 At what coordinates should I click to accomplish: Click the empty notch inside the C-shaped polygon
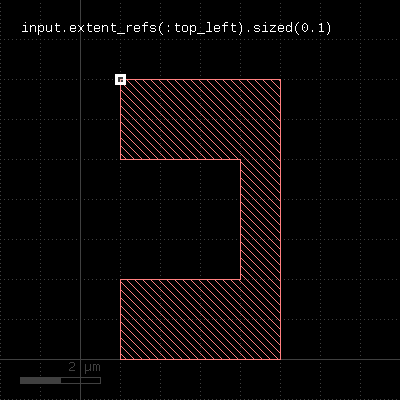pyautogui.click(x=180, y=219)
